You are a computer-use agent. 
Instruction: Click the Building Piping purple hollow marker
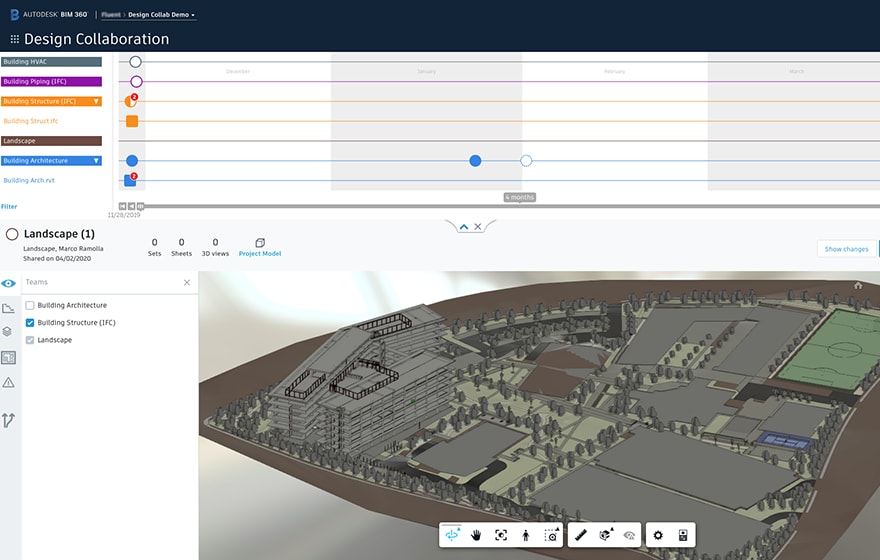[136, 82]
